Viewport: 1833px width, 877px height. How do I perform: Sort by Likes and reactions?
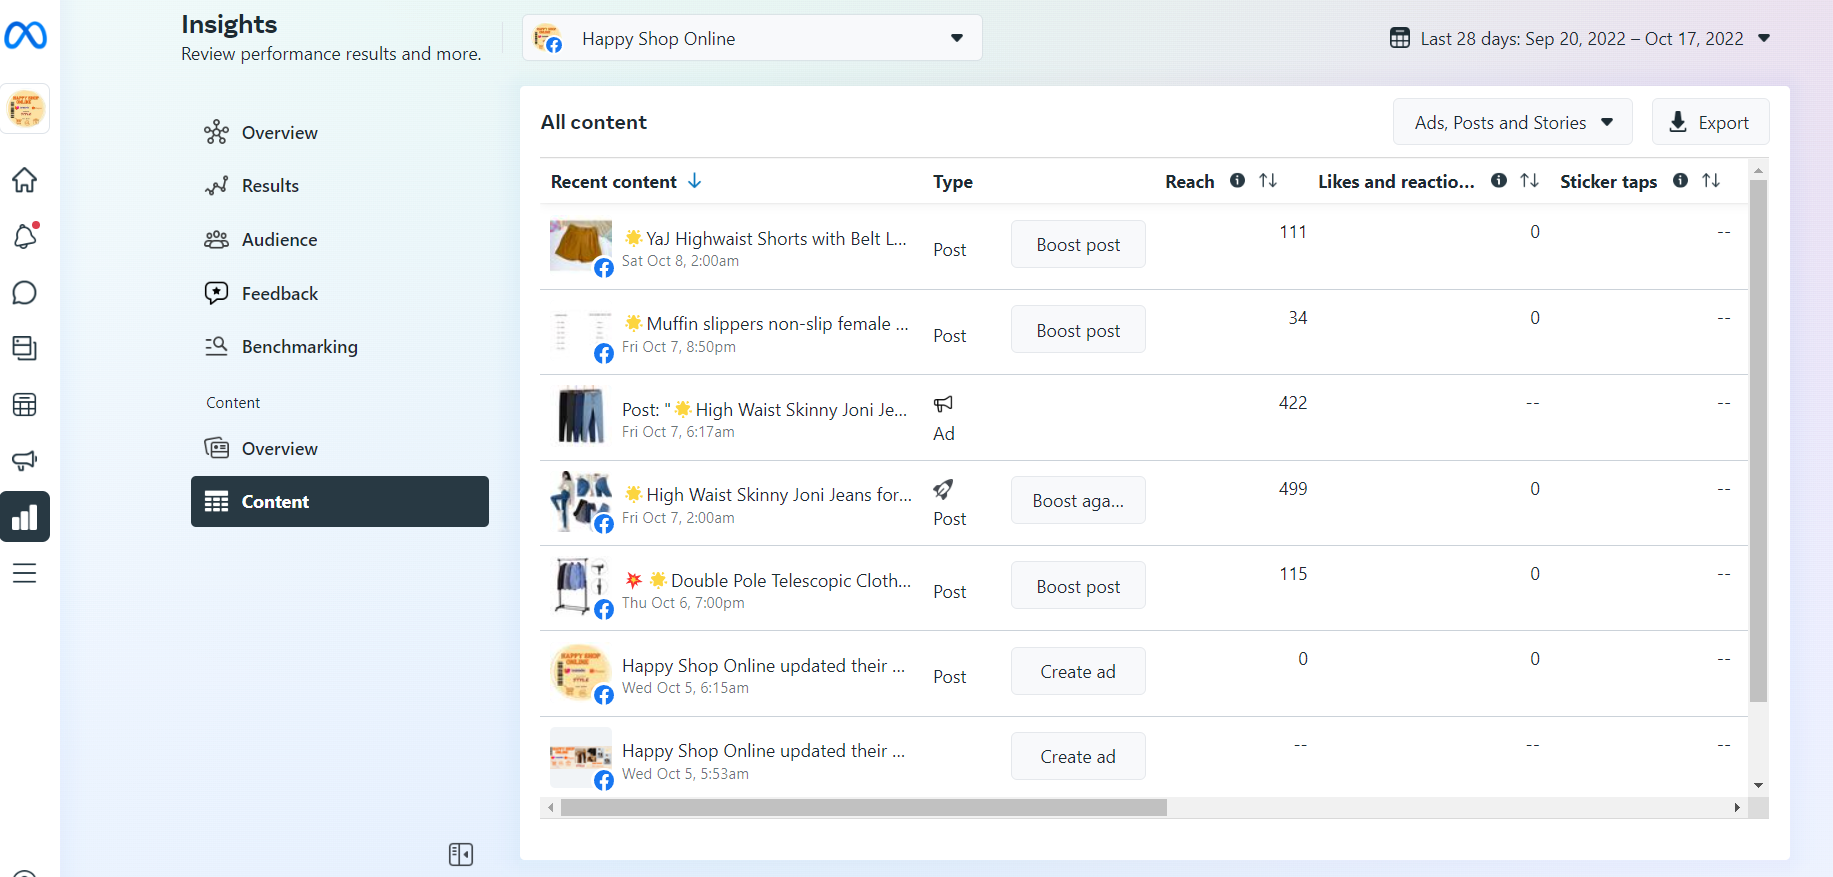point(1529,181)
